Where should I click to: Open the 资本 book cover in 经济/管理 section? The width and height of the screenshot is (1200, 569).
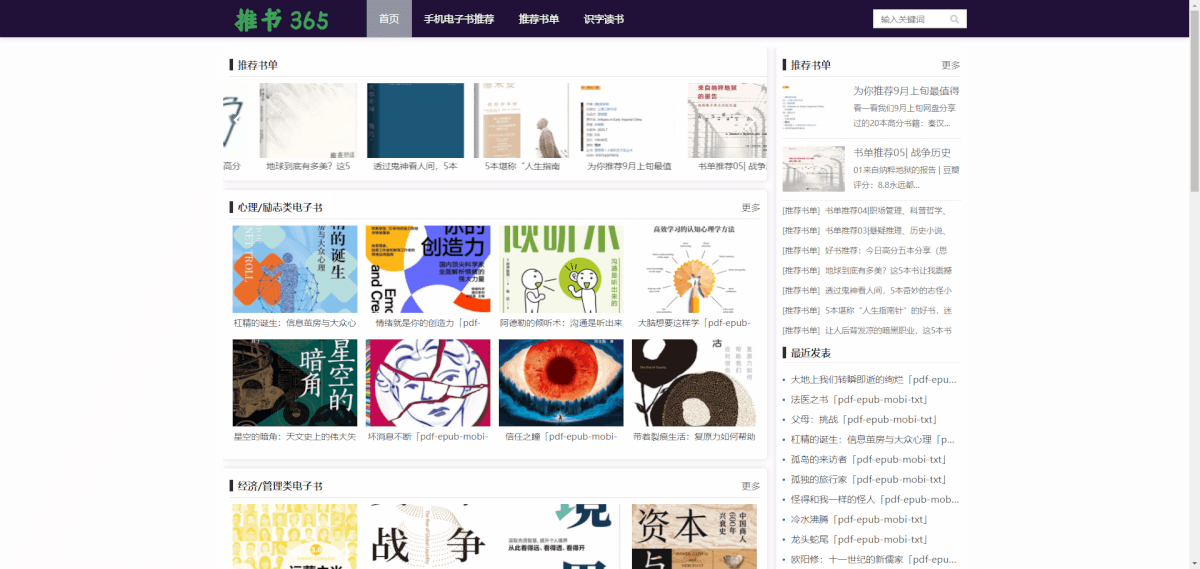pos(694,536)
